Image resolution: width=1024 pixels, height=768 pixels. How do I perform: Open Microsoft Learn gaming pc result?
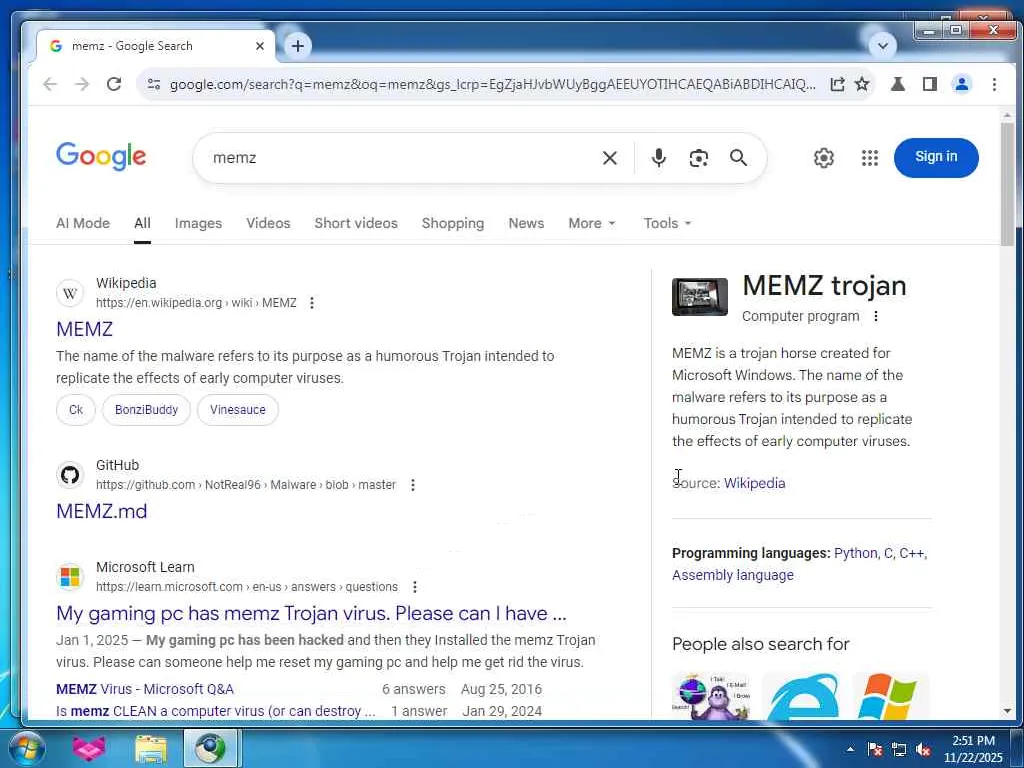click(x=311, y=613)
